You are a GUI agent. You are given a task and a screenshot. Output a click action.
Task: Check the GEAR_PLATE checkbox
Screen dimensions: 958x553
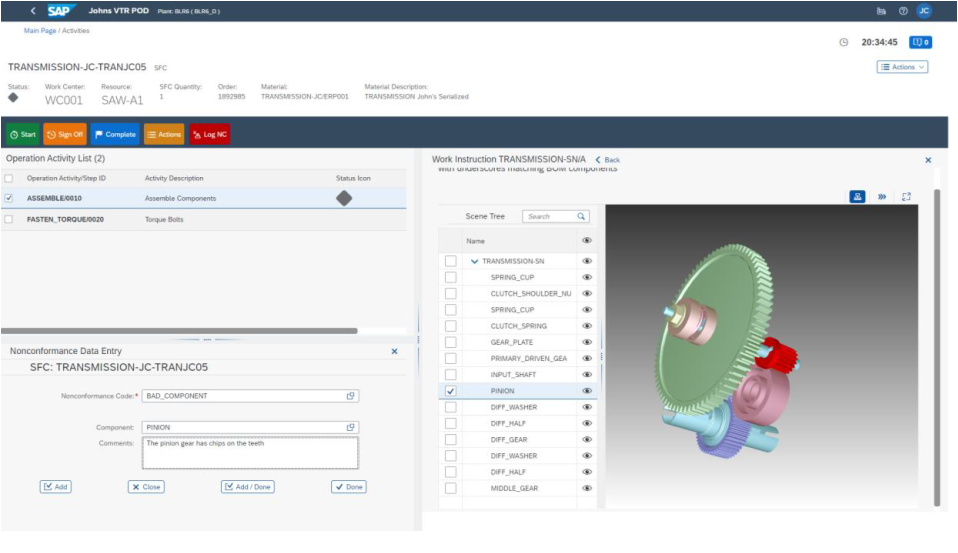(x=450, y=342)
